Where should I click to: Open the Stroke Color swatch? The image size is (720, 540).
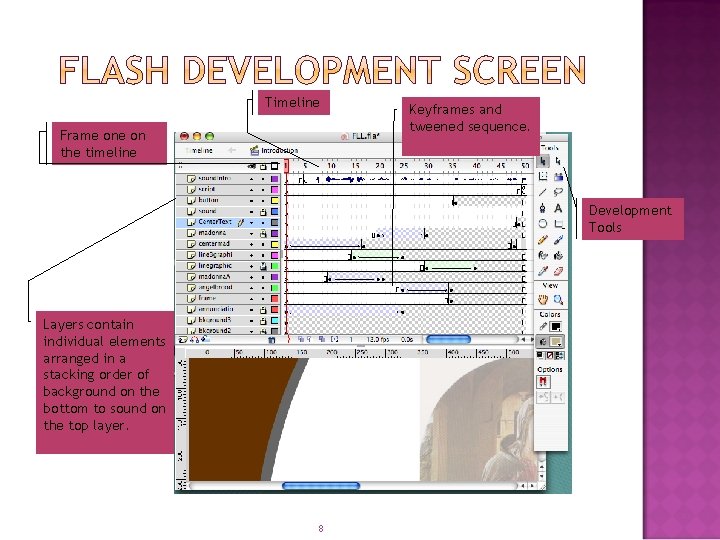(556, 327)
